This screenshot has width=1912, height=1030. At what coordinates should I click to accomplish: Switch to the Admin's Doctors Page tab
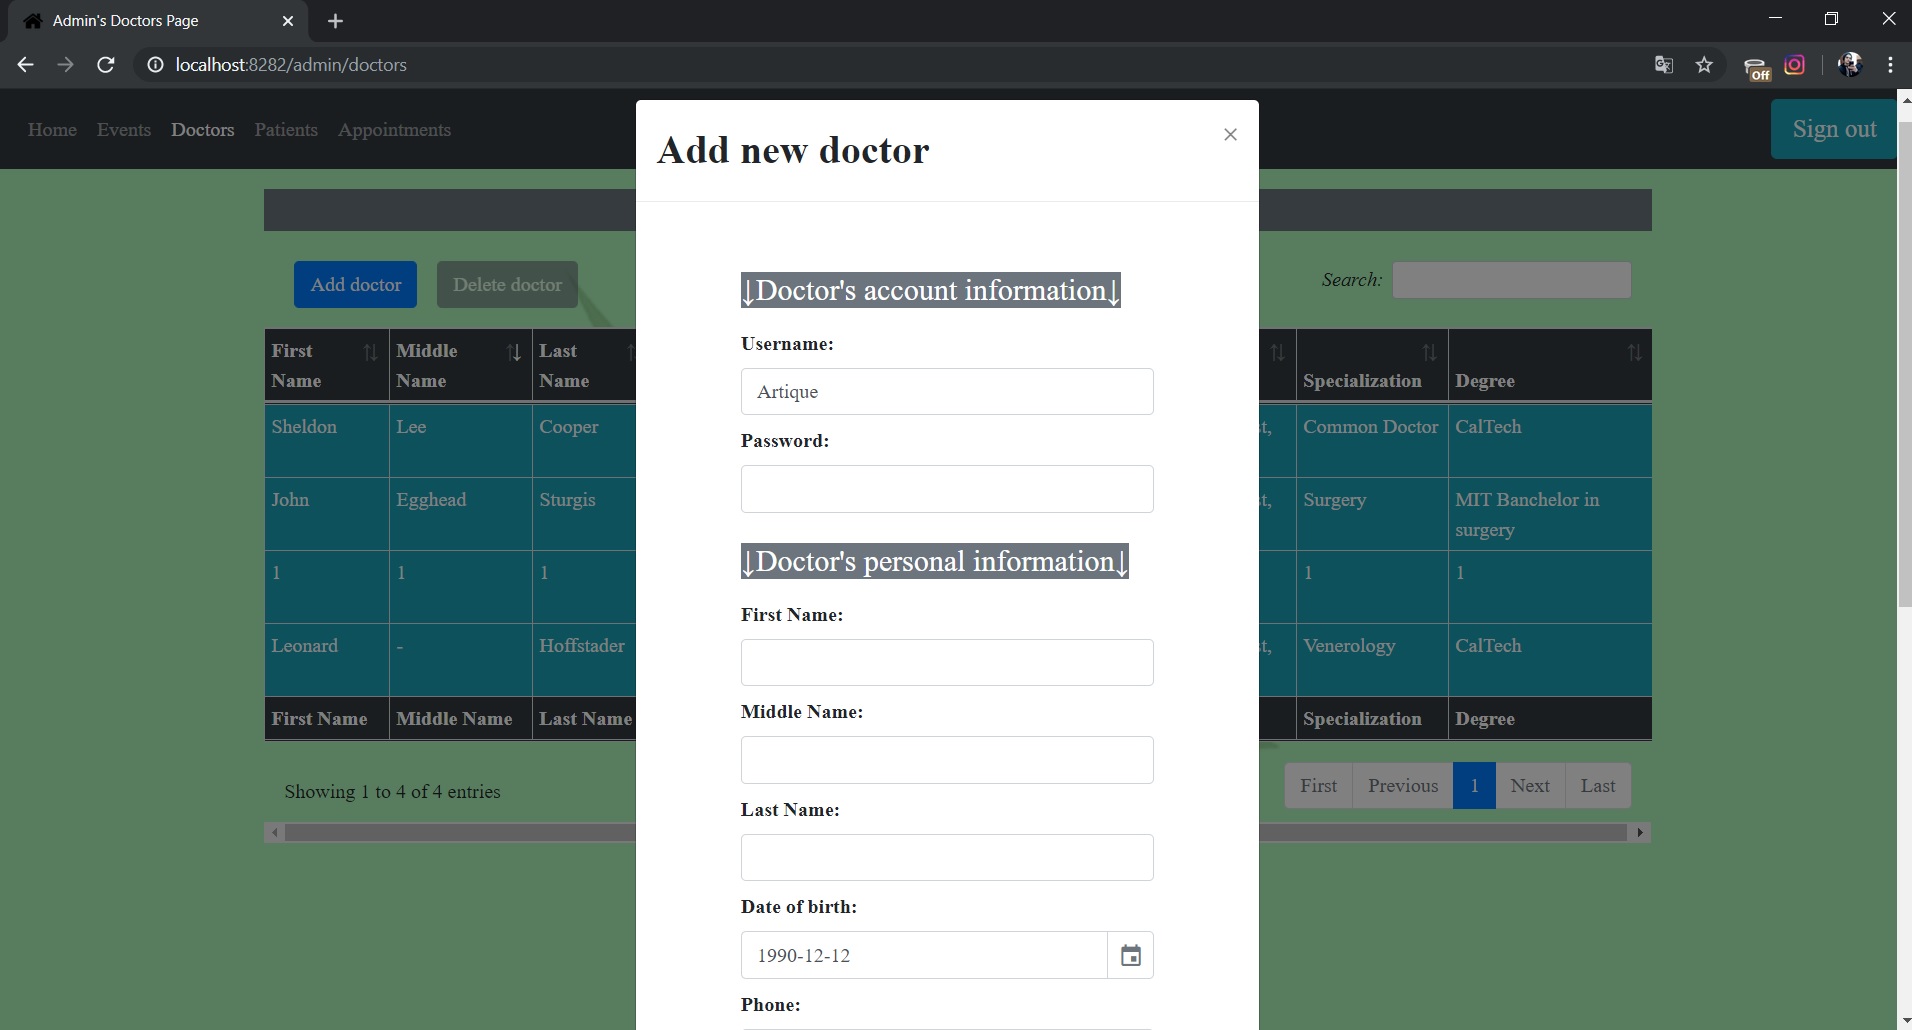point(160,21)
